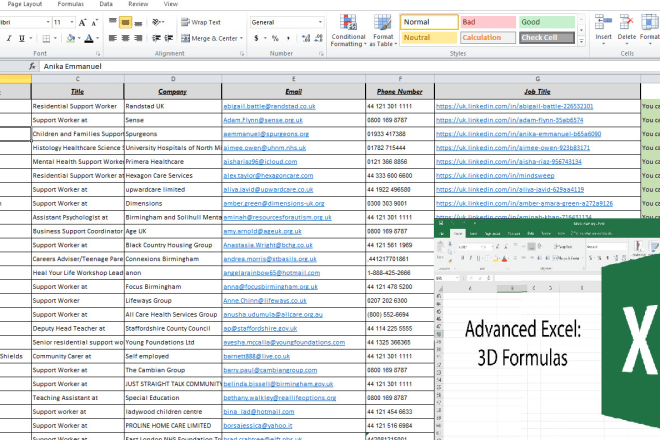This screenshot has width=660, height=440.
Task: Select Bottom Align
Action: pos(138,22)
